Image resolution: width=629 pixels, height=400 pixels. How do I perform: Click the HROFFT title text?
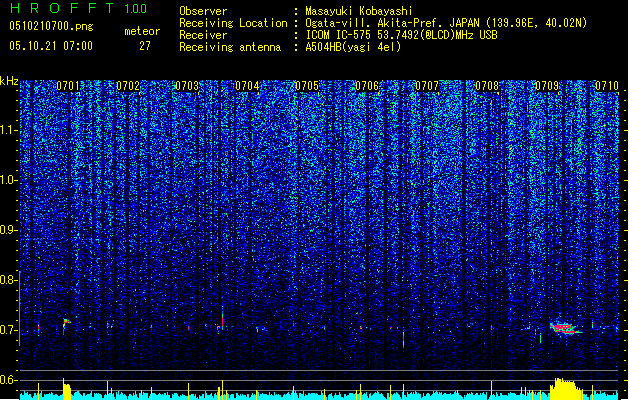point(62,8)
